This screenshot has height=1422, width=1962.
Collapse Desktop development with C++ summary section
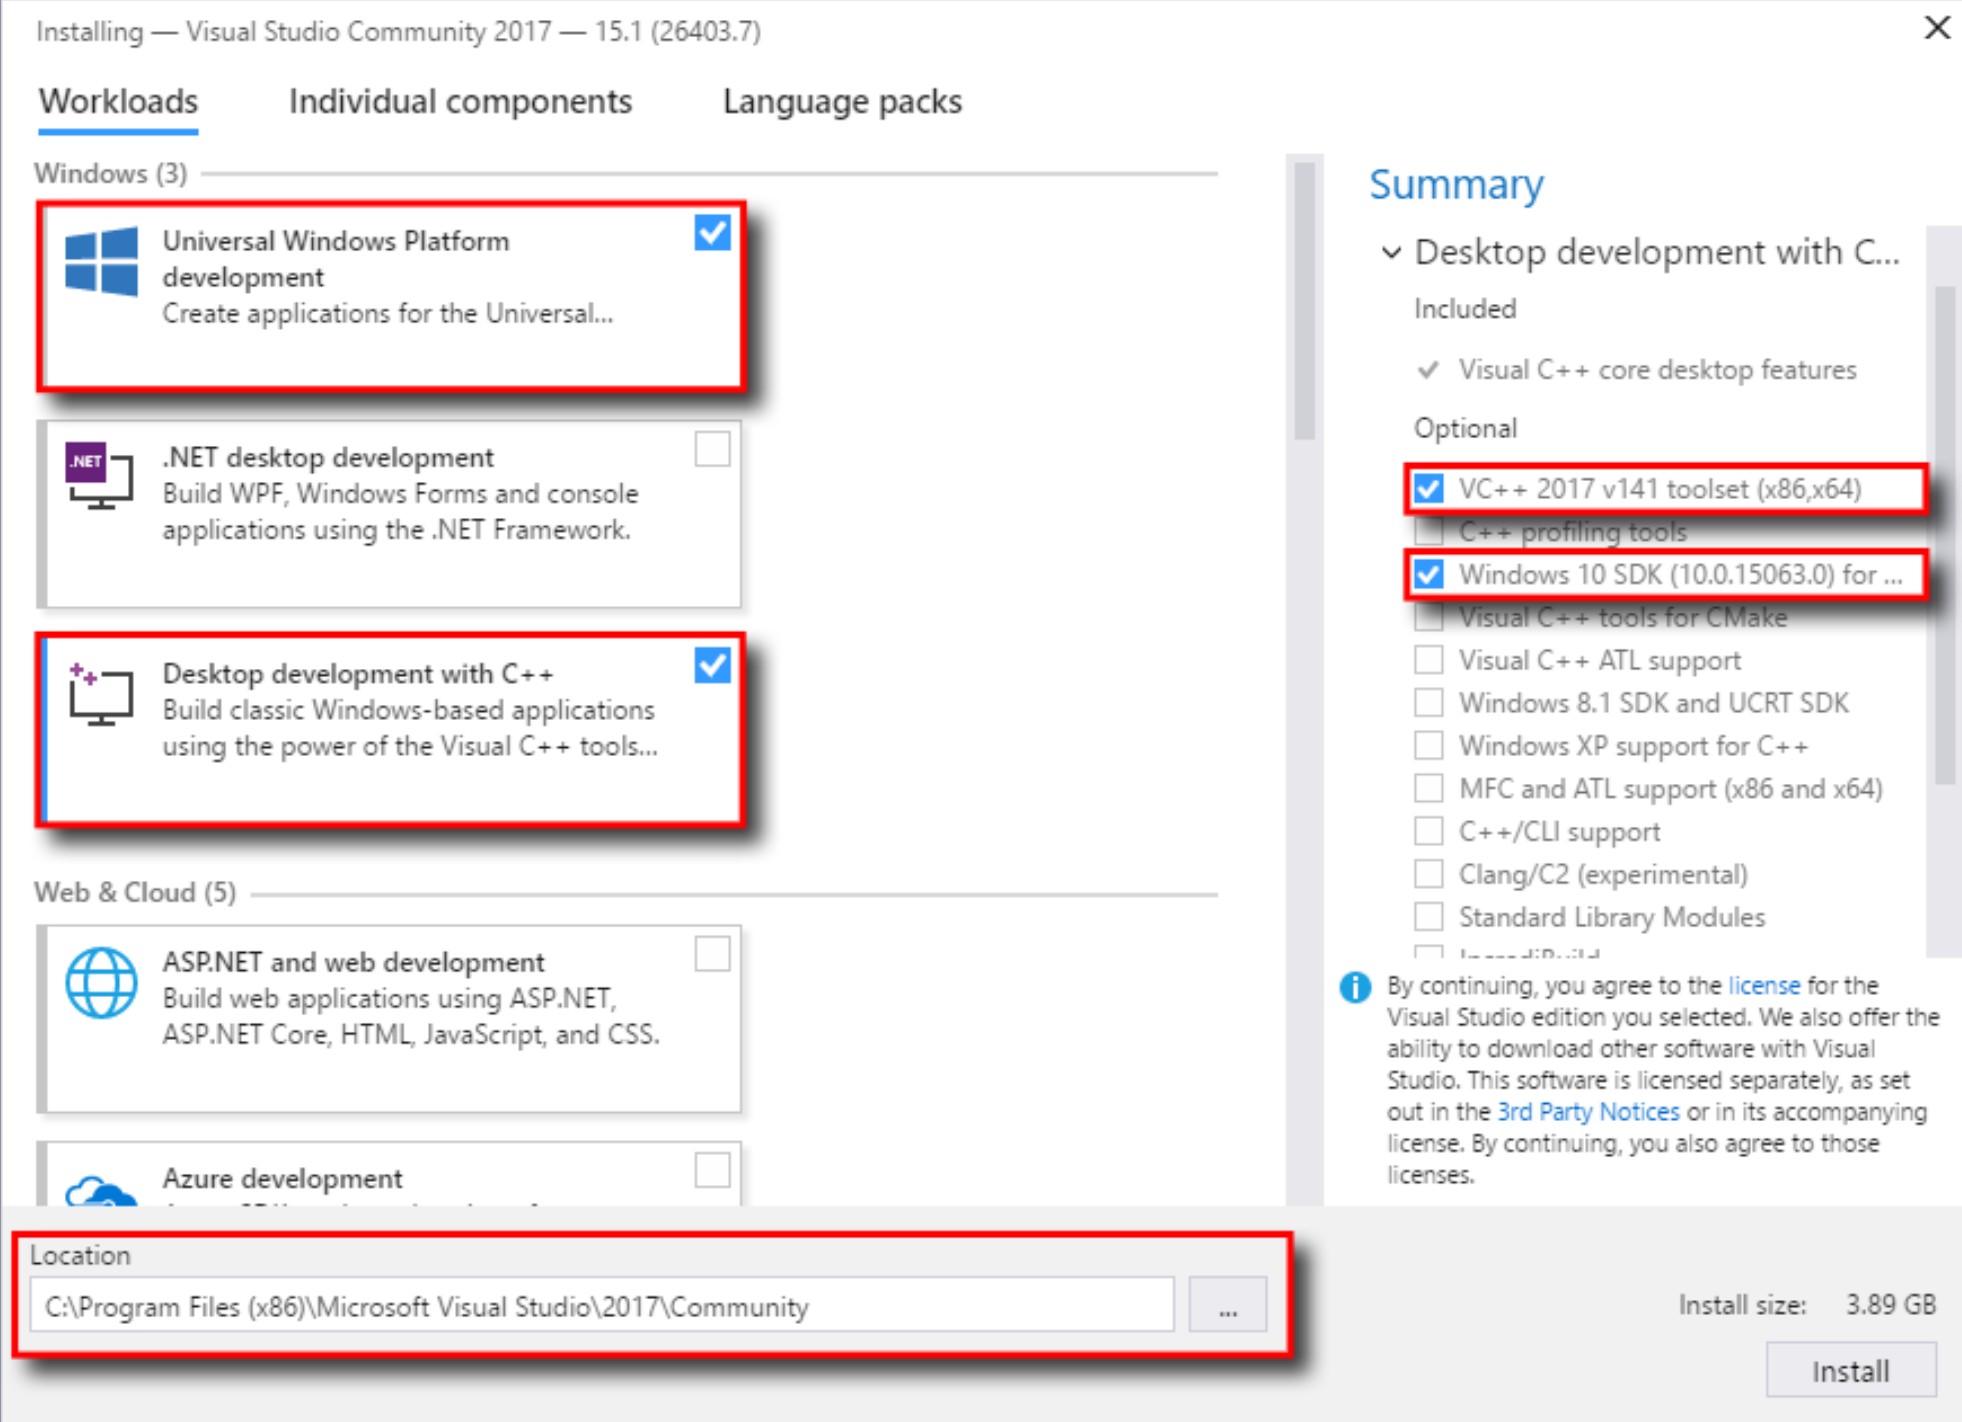[1391, 252]
